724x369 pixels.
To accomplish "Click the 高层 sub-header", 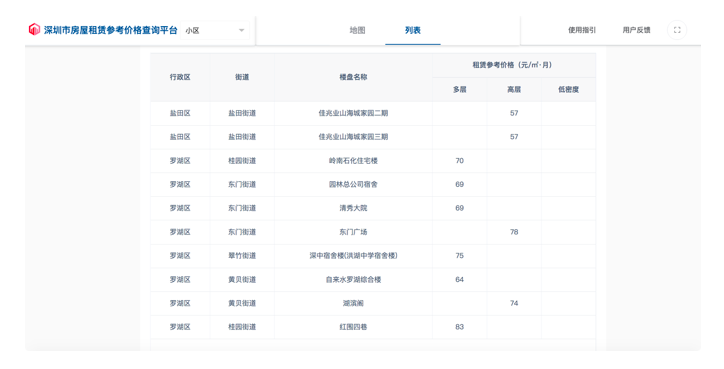I will 514,90.
